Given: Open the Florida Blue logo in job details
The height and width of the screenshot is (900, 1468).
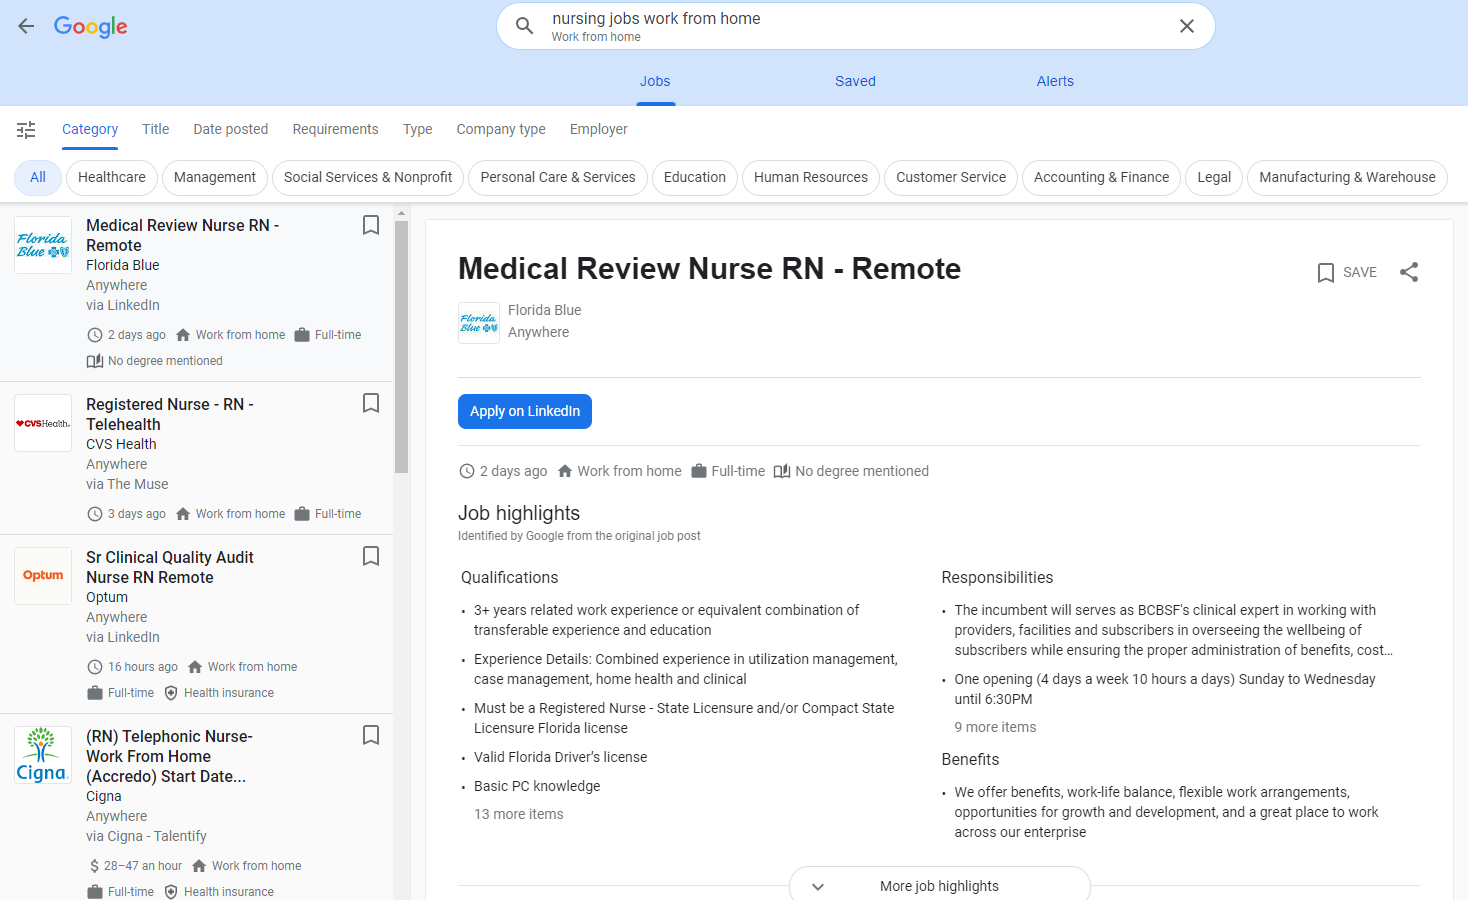Looking at the screenshot, I should [478, 323].
